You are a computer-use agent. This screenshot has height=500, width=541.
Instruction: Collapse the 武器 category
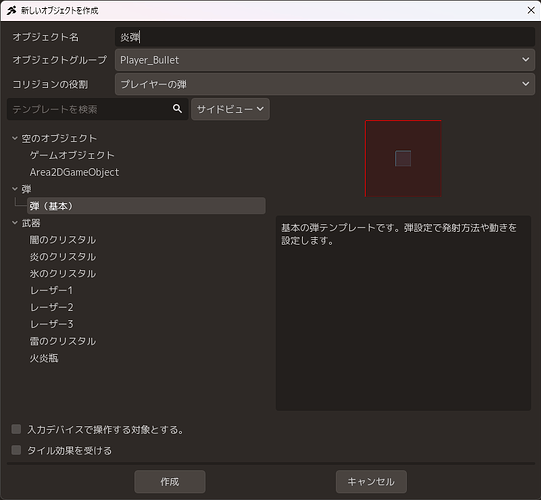point(15,223)
